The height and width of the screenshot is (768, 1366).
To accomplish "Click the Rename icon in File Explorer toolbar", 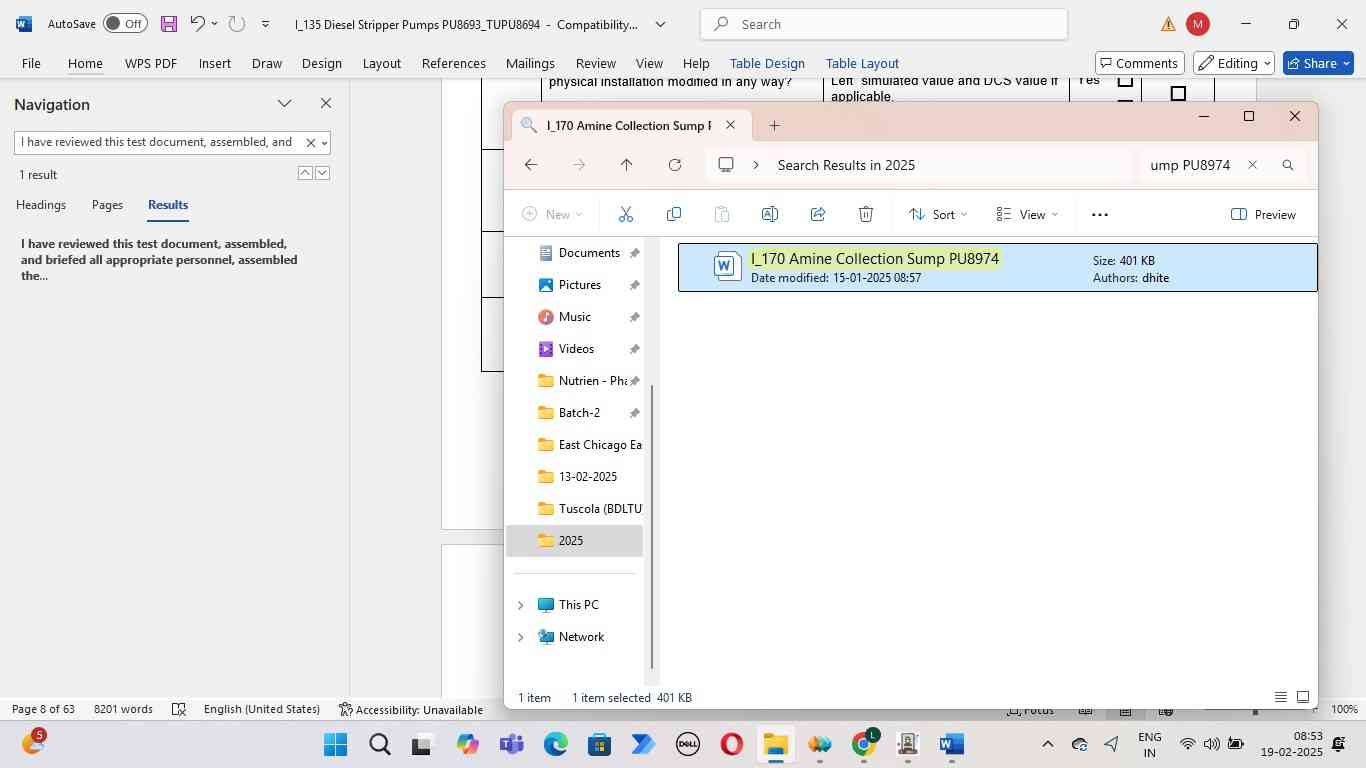I will [x=770, y=214].
